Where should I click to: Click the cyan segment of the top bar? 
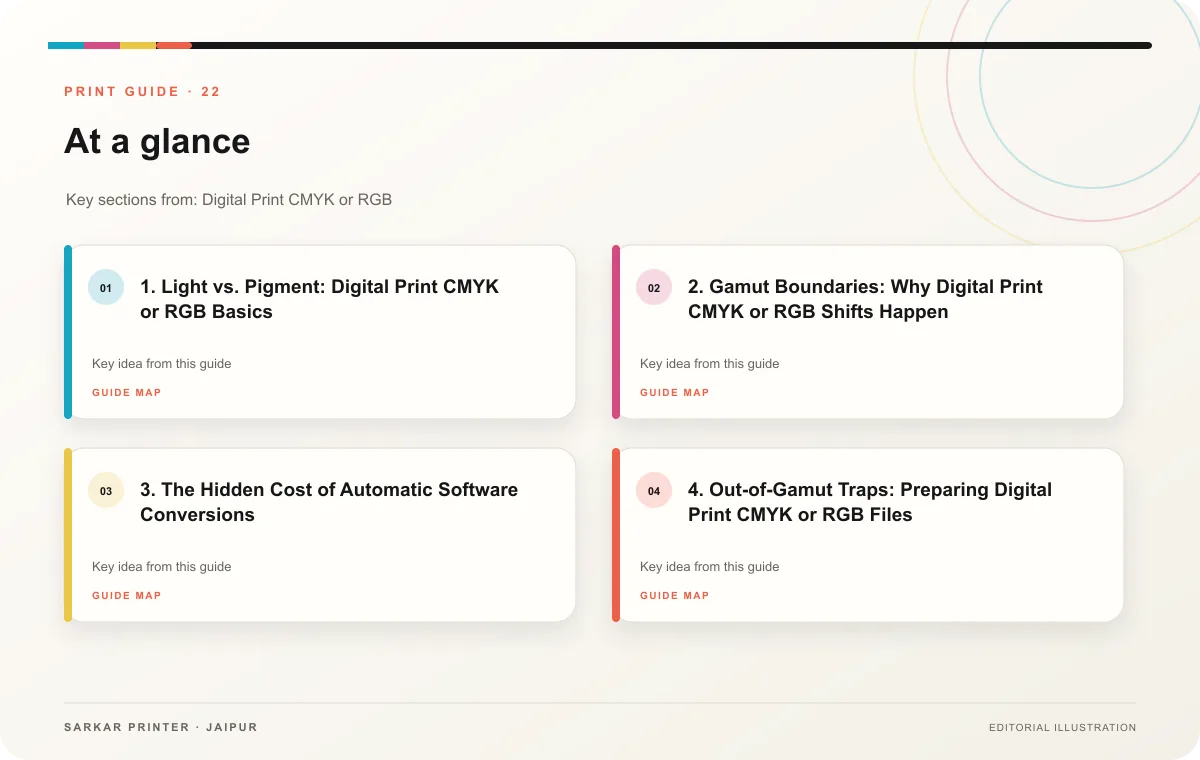click(66, 45)
